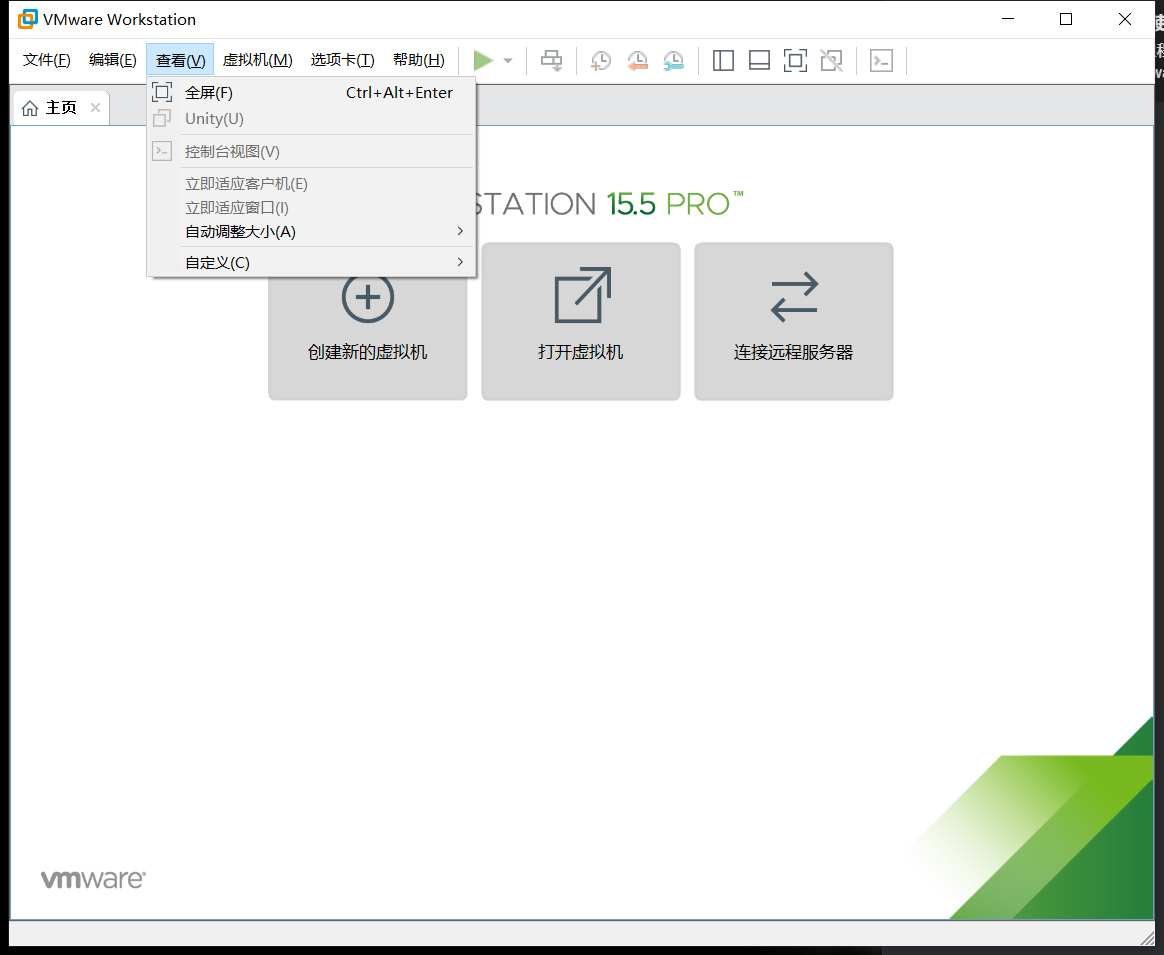Expand the 自动调整大小 submenu

(x=238, y=231)
